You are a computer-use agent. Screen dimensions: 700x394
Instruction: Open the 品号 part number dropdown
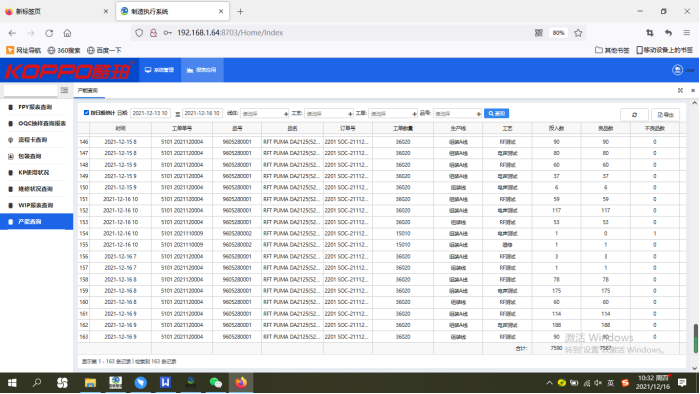tap(457, 114)
